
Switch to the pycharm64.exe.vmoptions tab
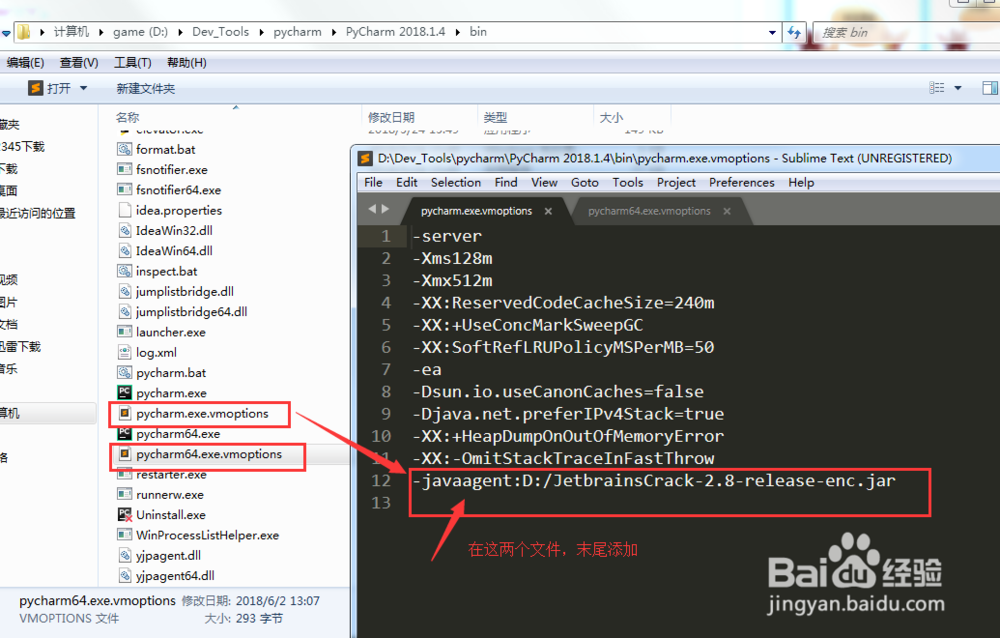pyautogui.click(x=649, y=211)
